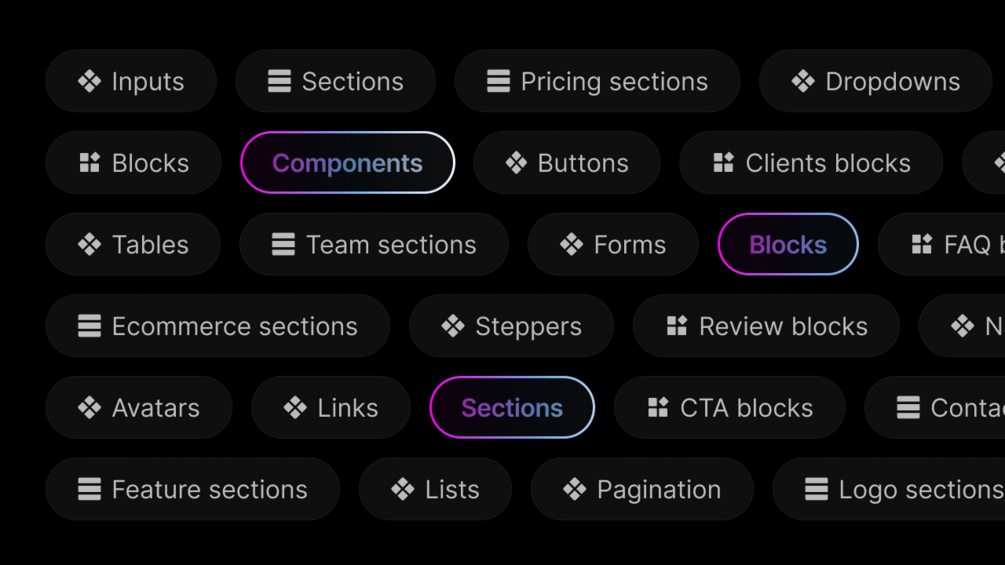The width and height of the screenshot is (1005, 565).
Task: Open the Pagination tag
Action: pyautogui.click(x=642, y=489)
